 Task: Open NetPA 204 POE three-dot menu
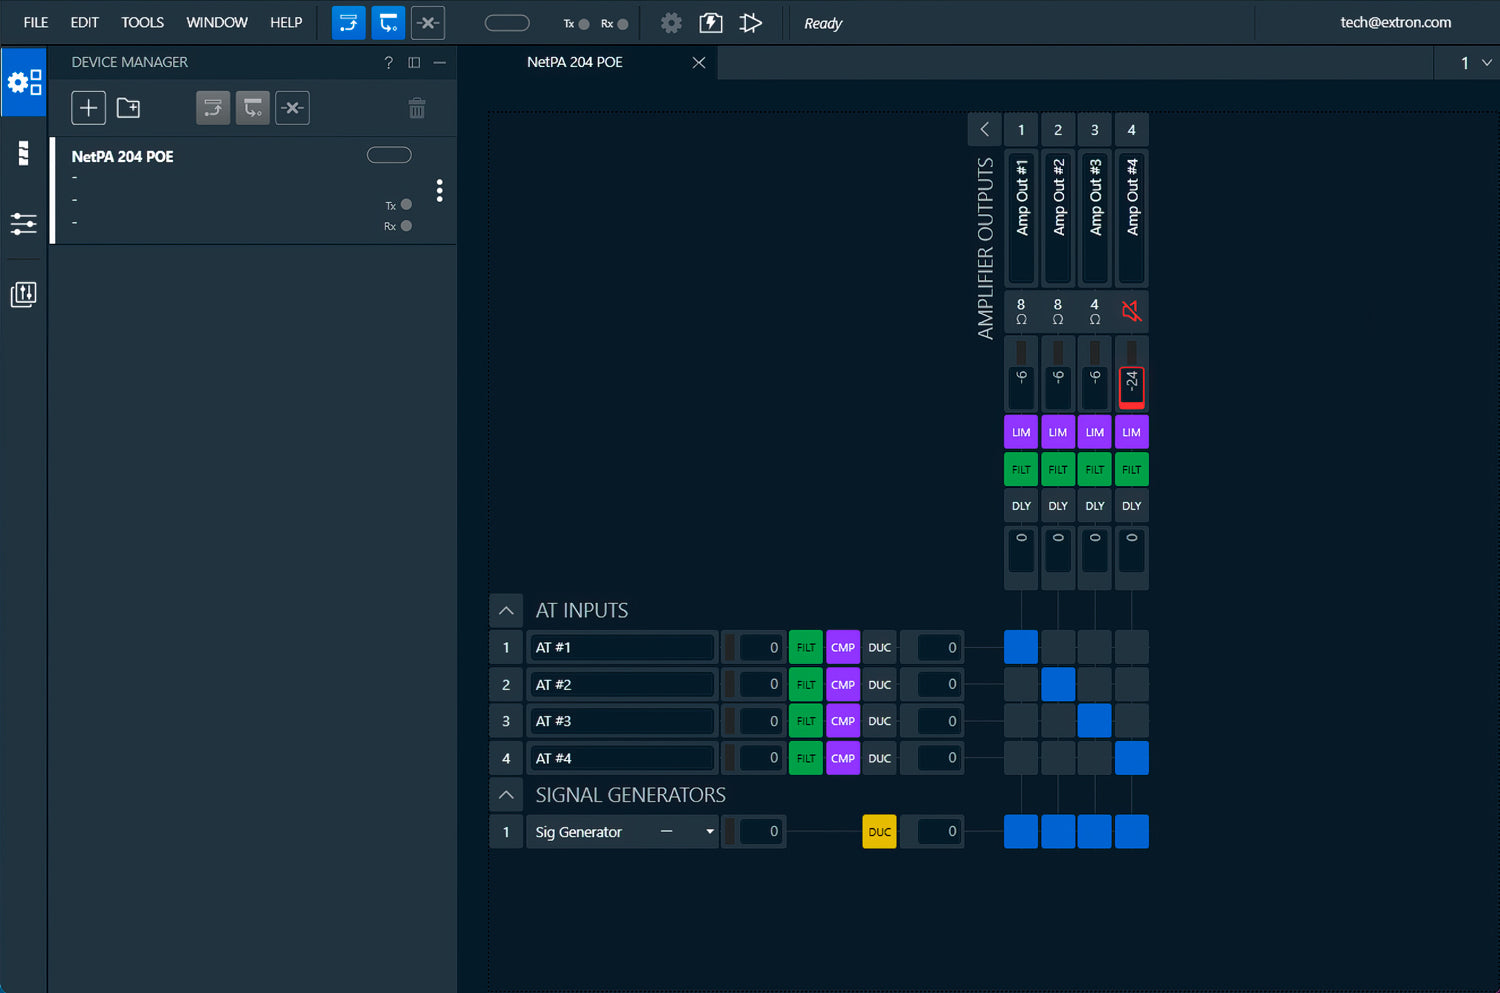[440, 191]
